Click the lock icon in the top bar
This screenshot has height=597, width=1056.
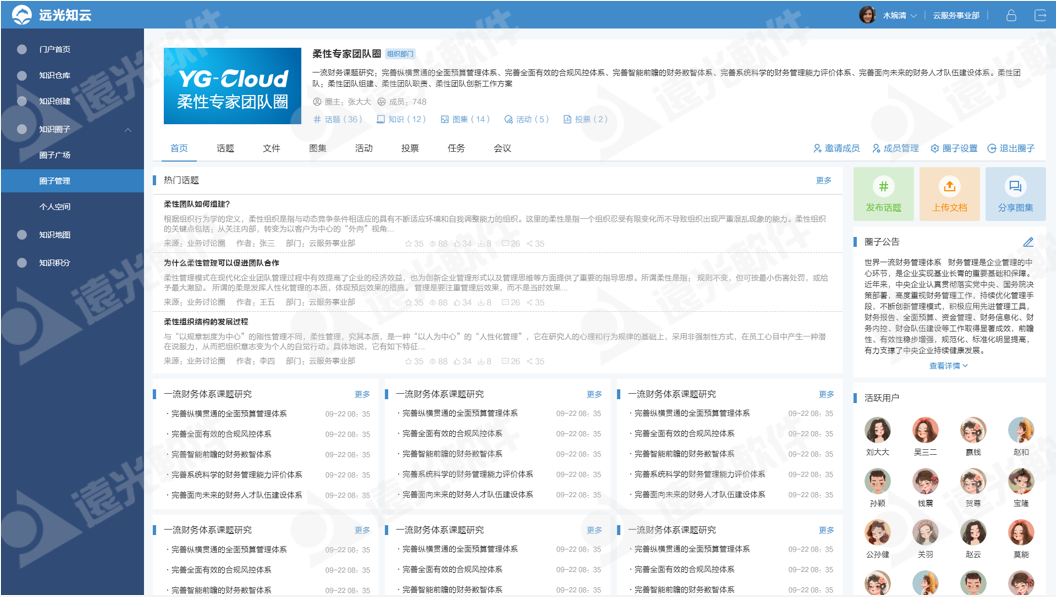click(1011, 16)
